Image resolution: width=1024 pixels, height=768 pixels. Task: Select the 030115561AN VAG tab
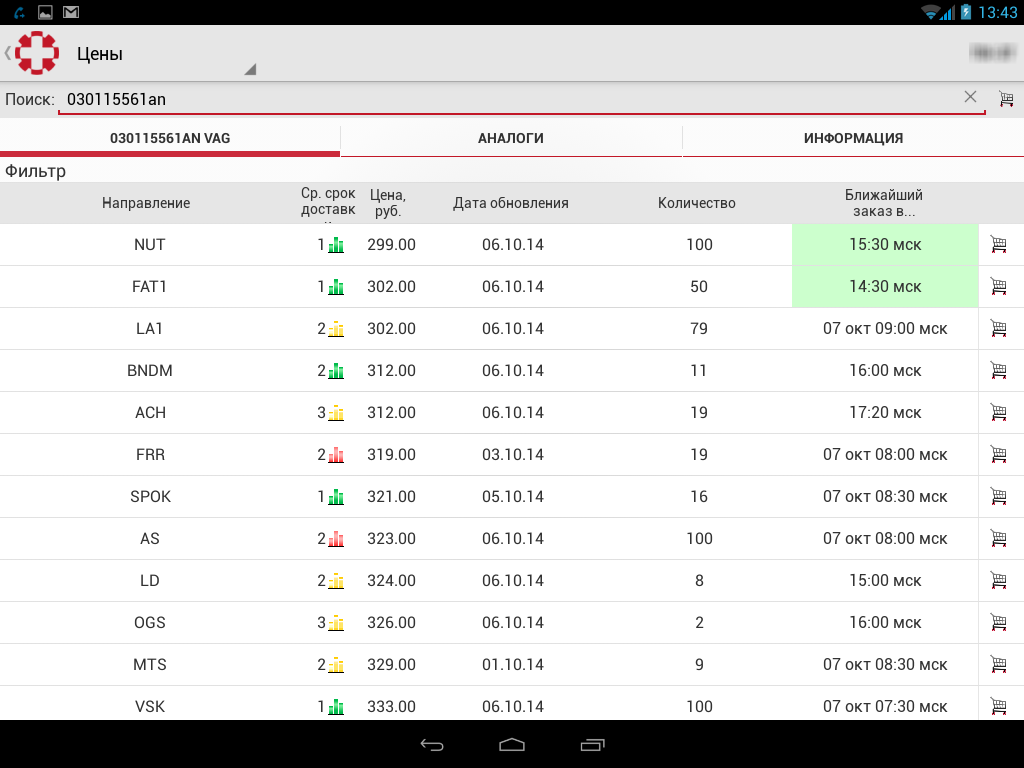[x=170, y=139]
